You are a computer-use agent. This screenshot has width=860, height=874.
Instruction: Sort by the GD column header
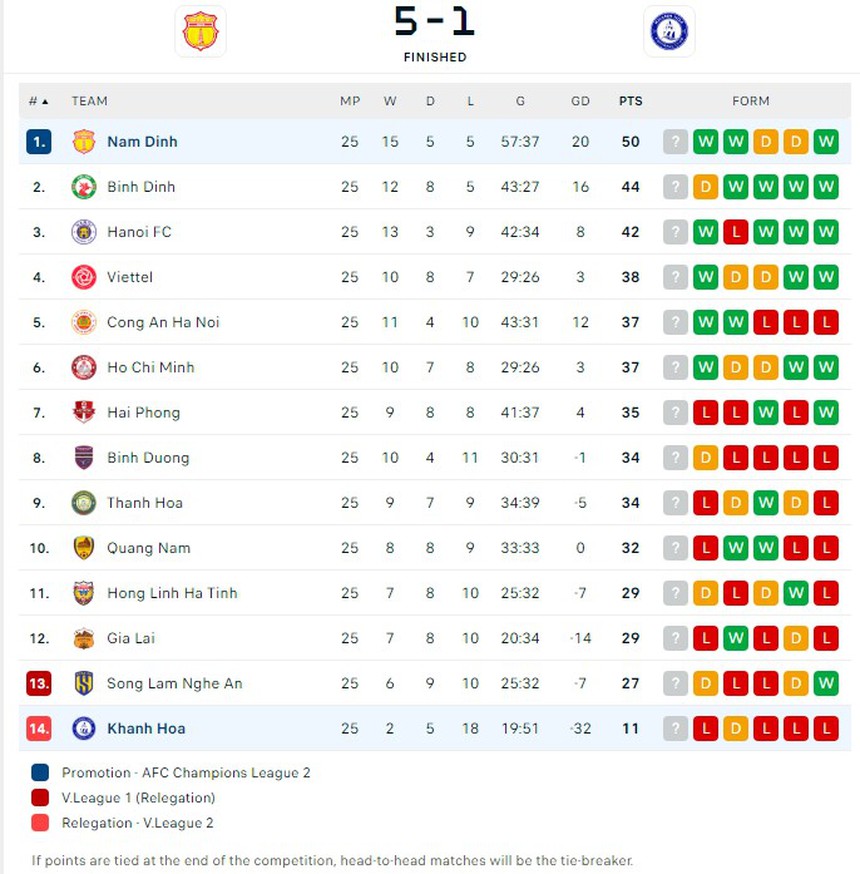pos(580,101)
